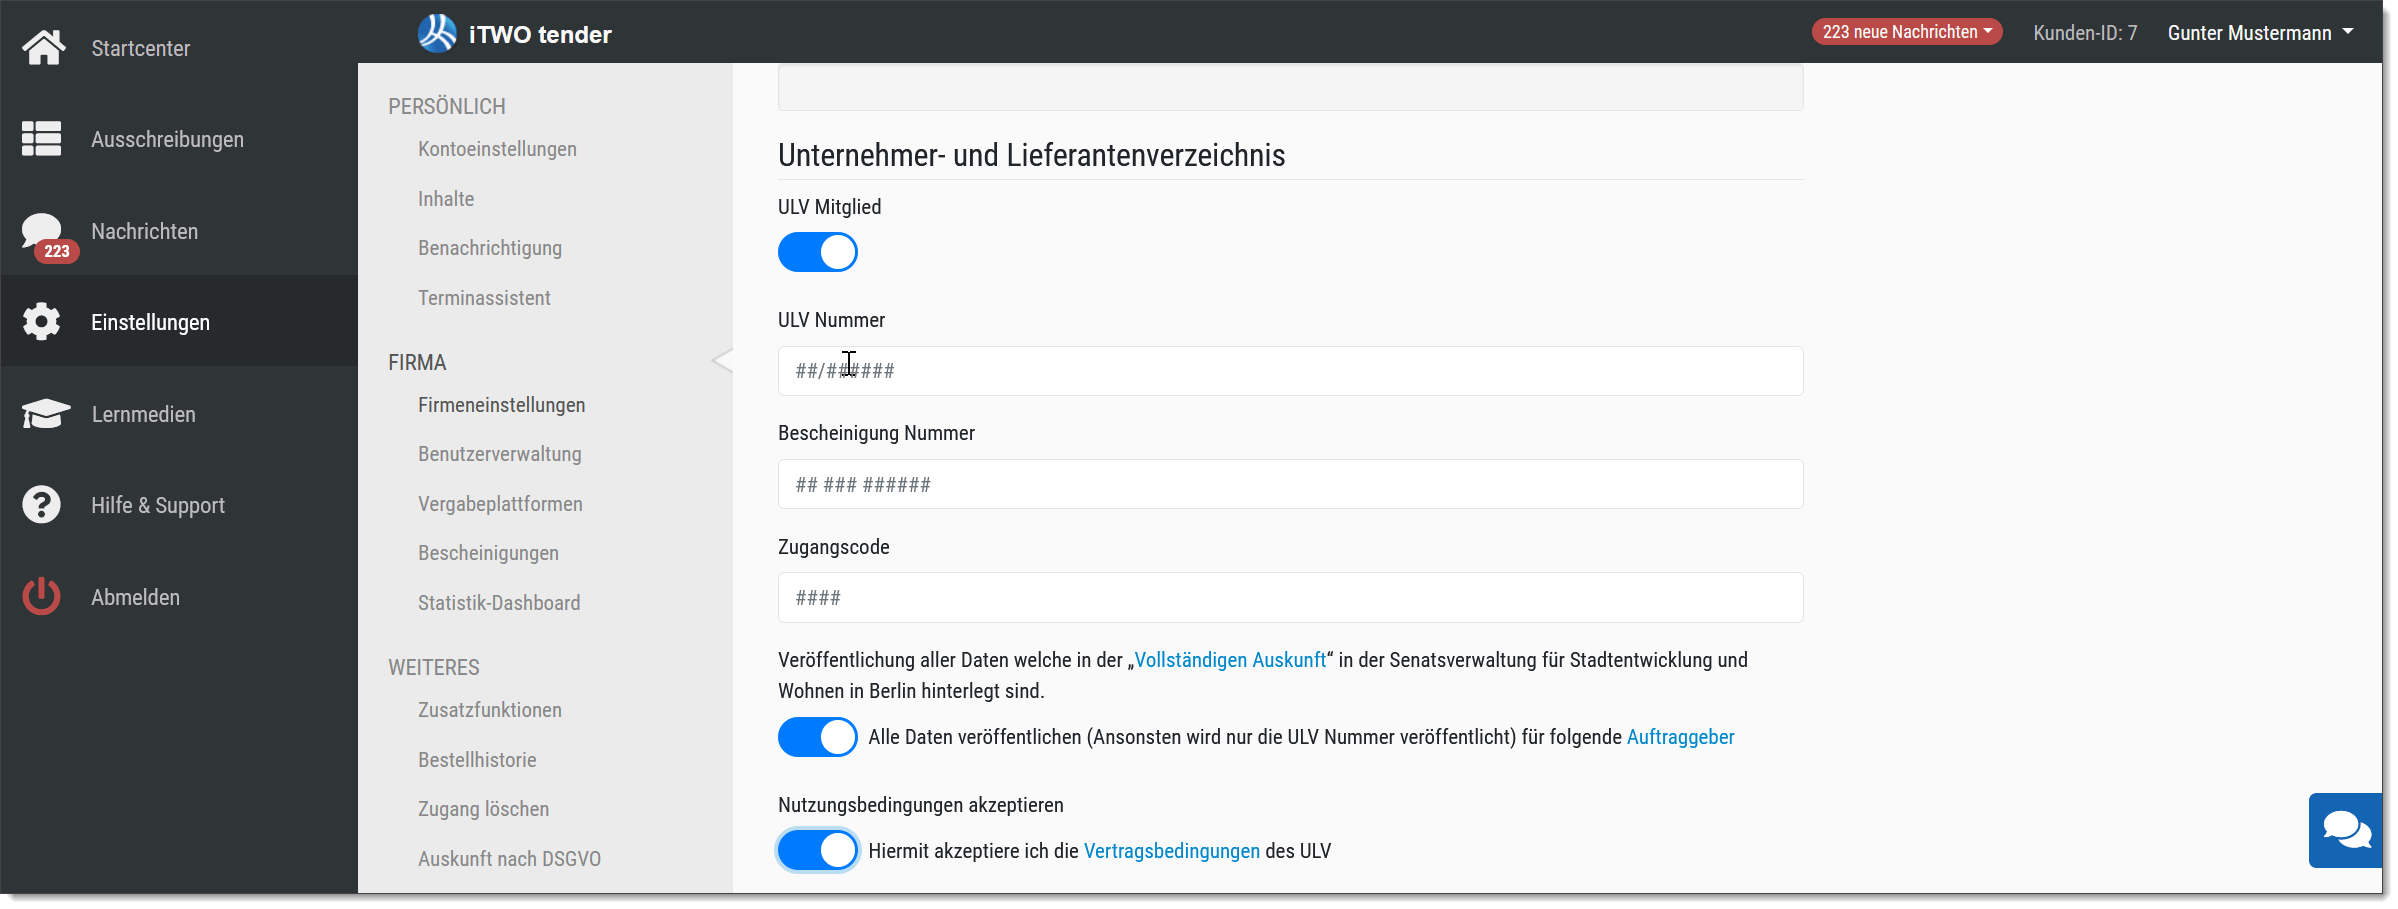
Task: Expand the 223 neue Nachrichten dropdown
Action: coord(1907,32)
